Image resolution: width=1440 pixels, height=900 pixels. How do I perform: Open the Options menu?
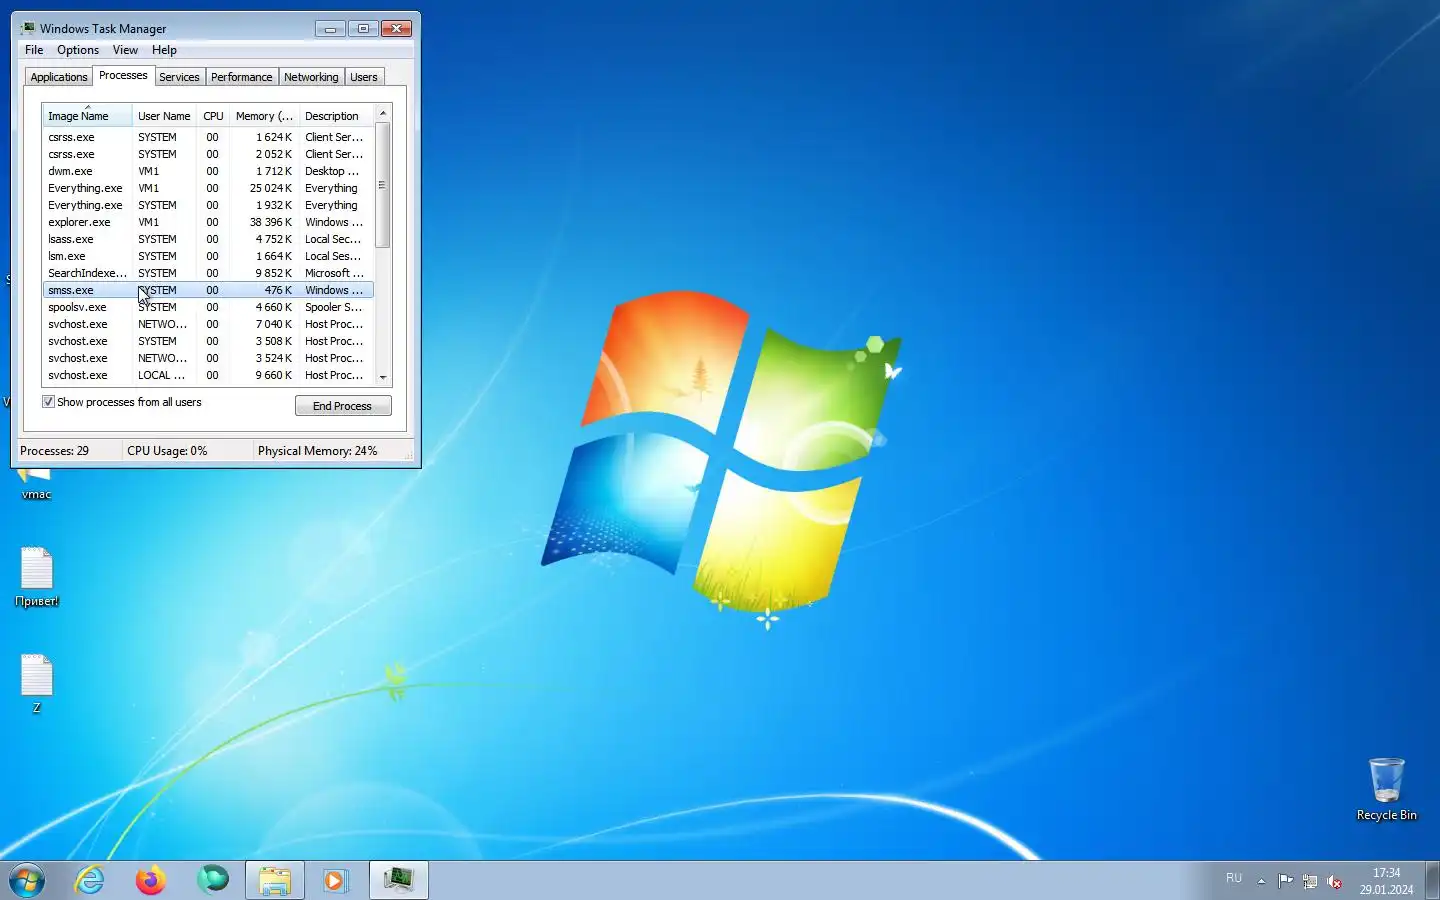(x=78, y=50)
